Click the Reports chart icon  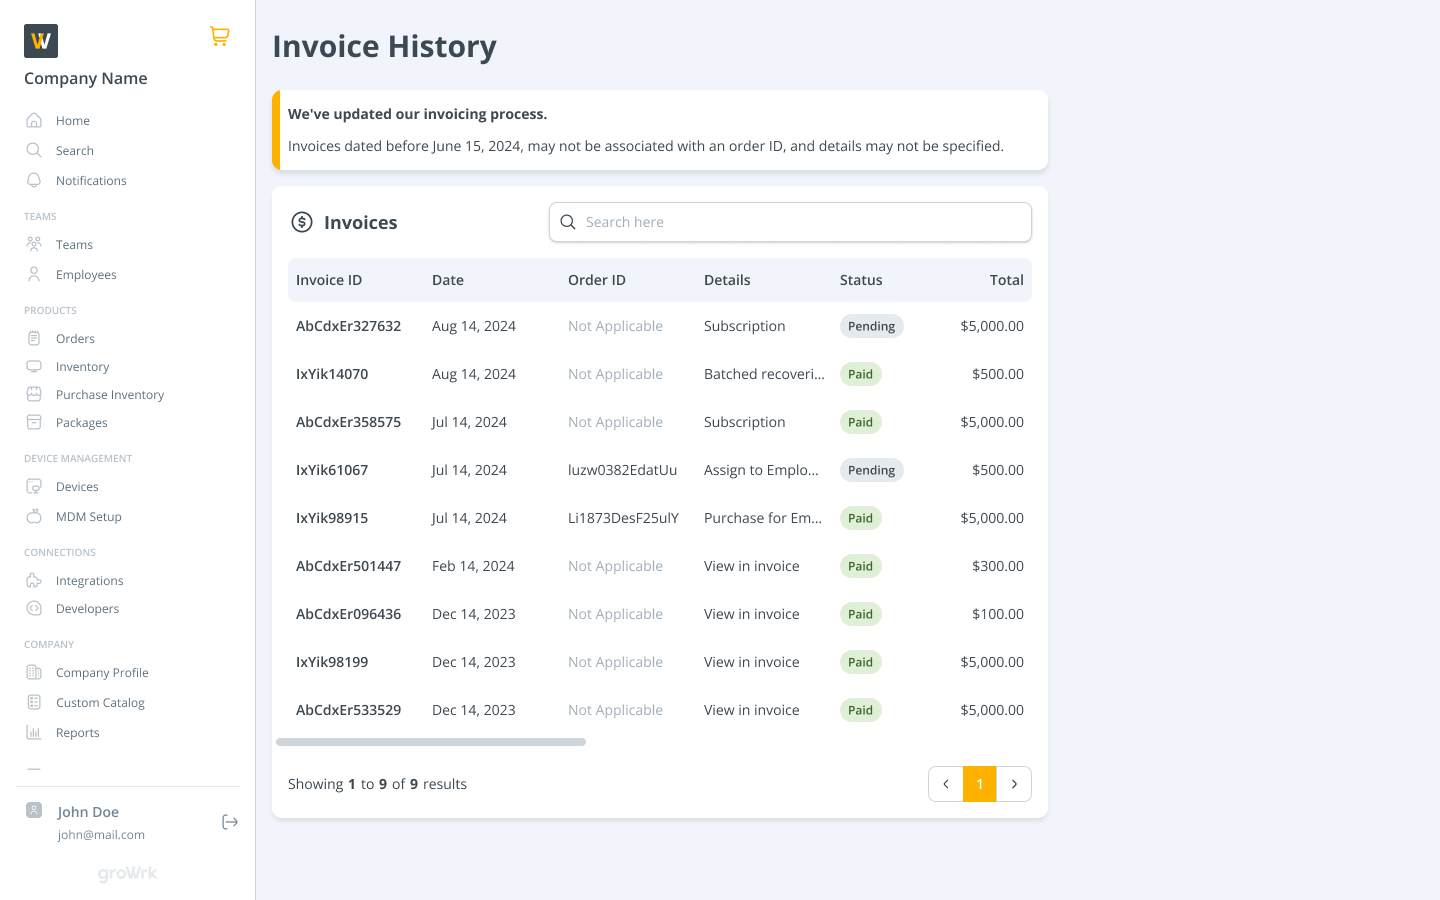click(34, 732)
